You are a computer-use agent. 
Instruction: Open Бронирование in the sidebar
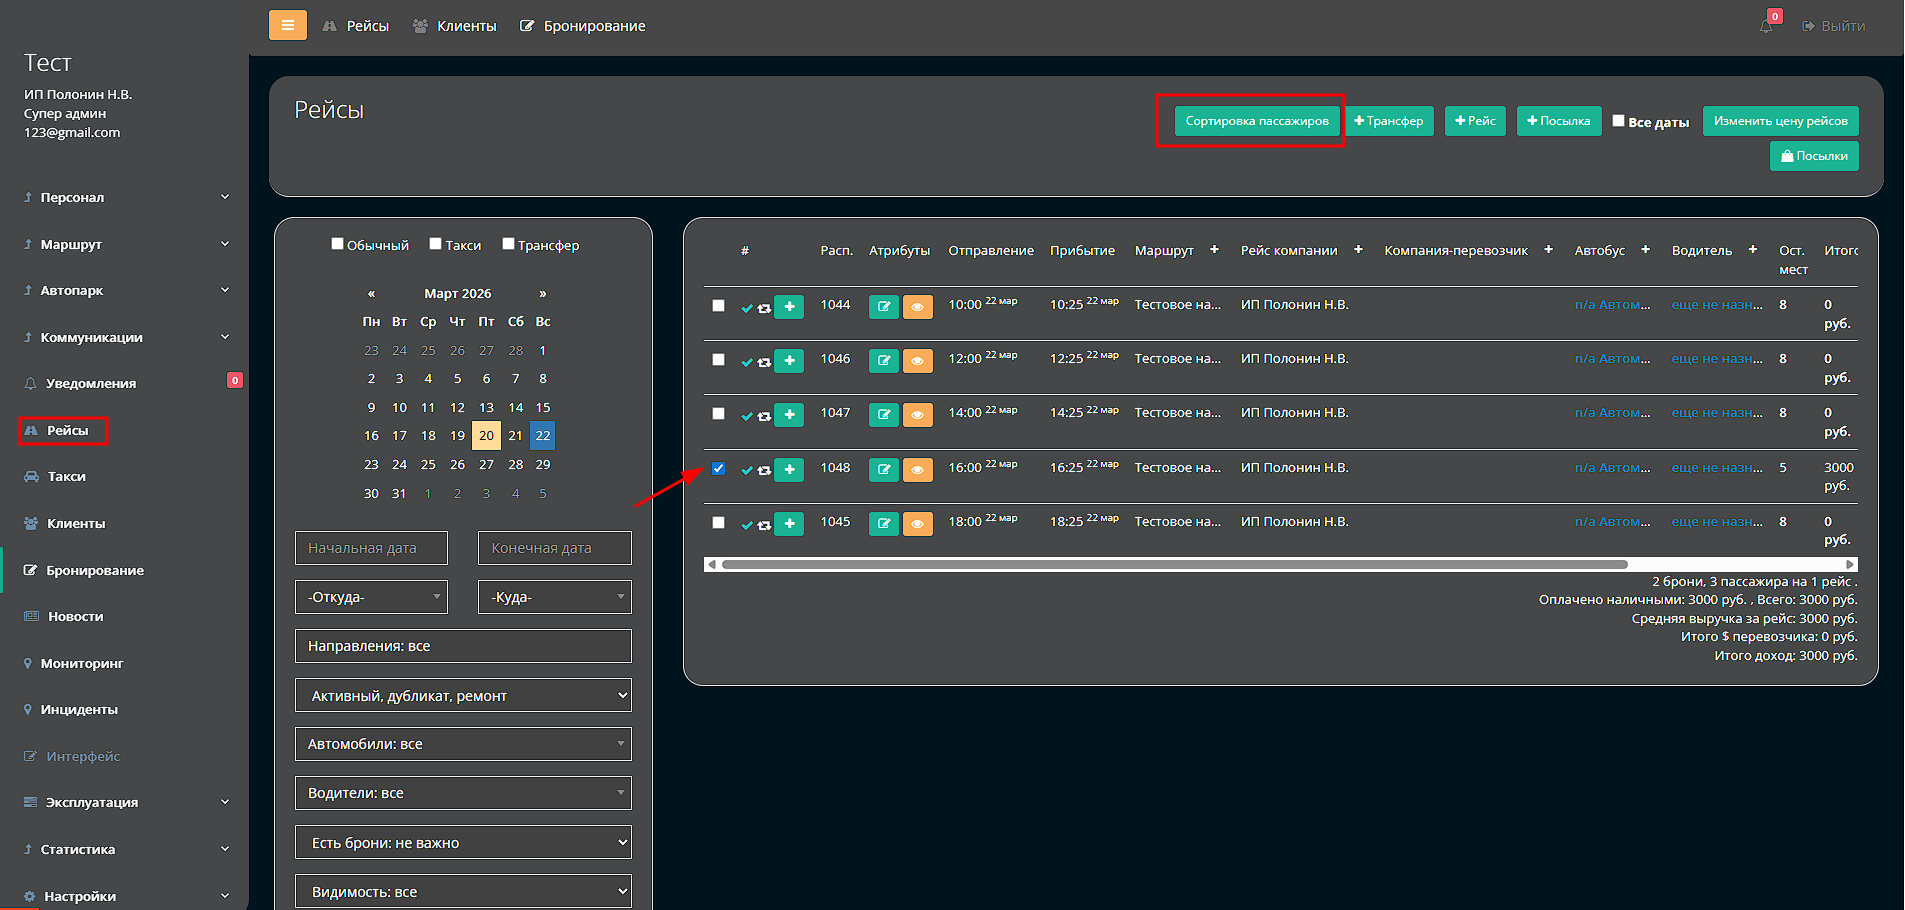(x=94, y=570)
